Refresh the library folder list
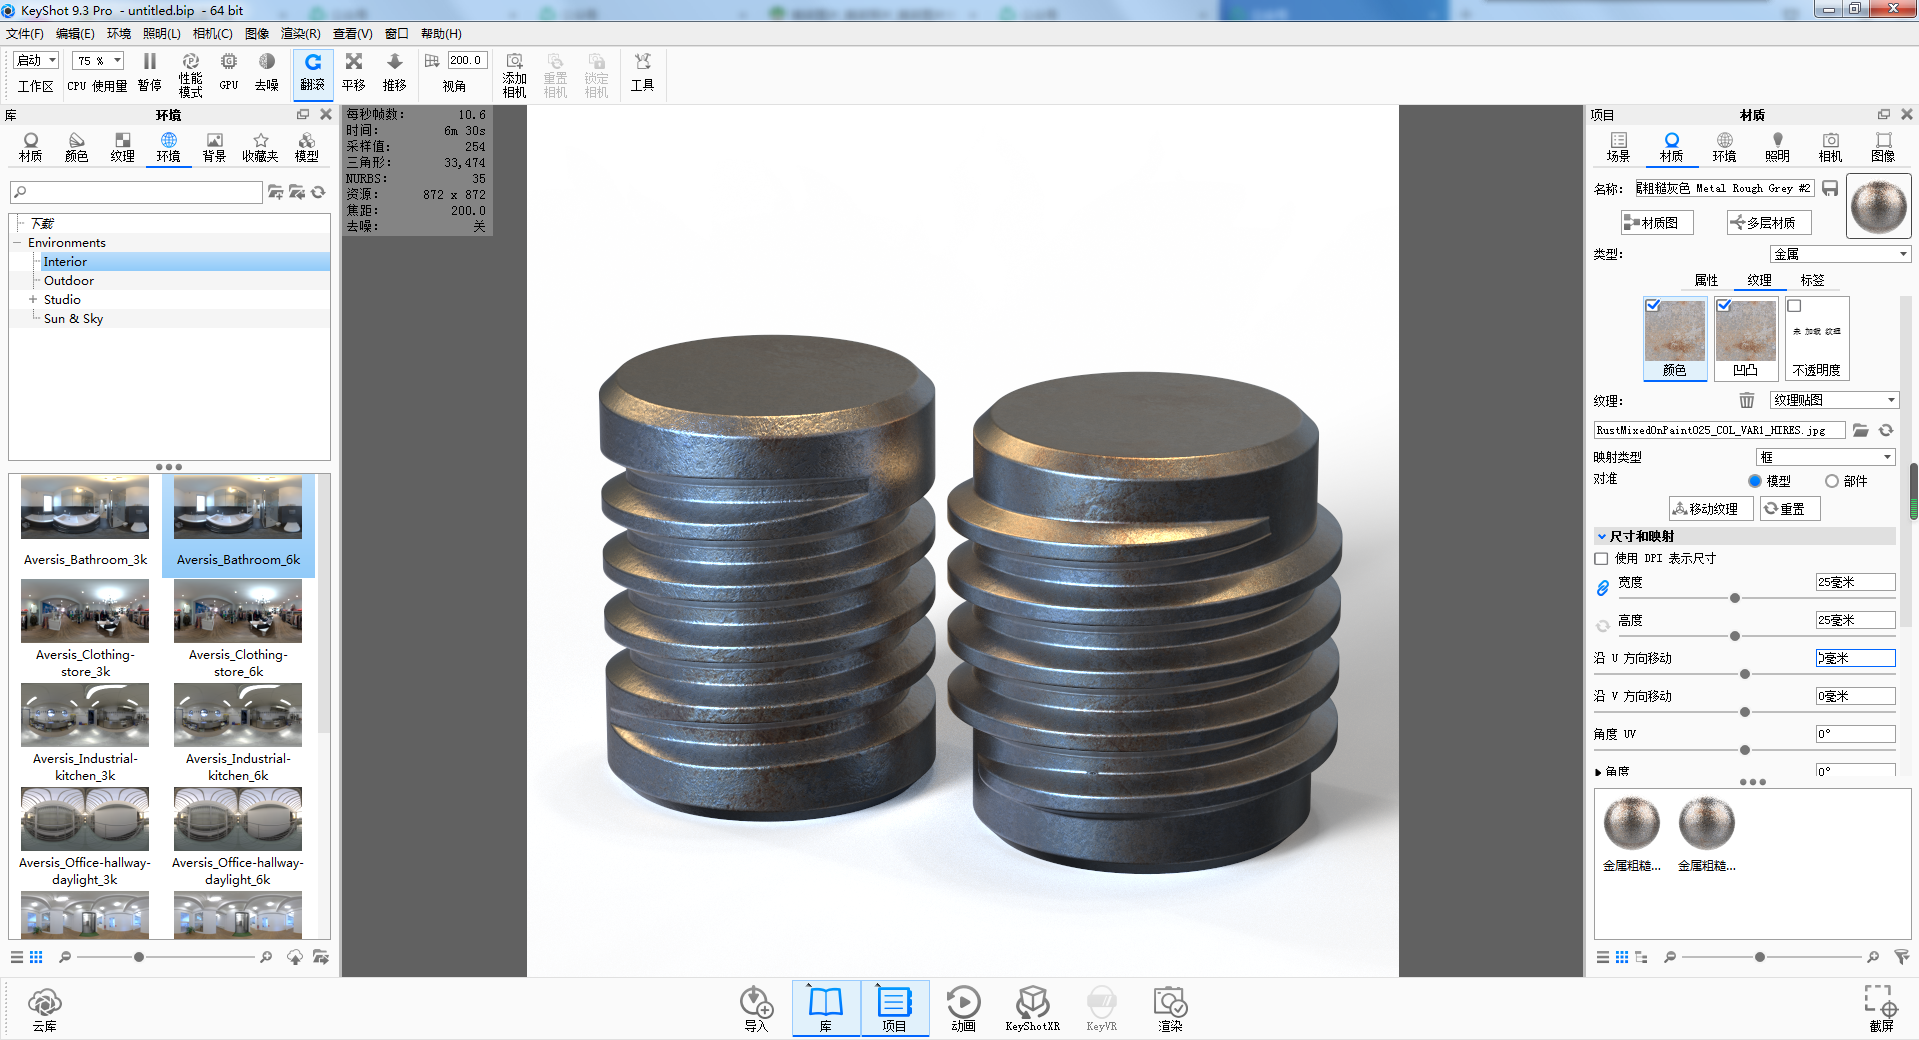 pos(318,192)
